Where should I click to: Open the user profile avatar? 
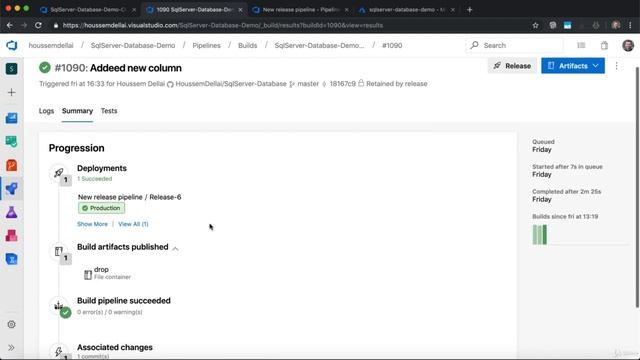click(628, 45)
